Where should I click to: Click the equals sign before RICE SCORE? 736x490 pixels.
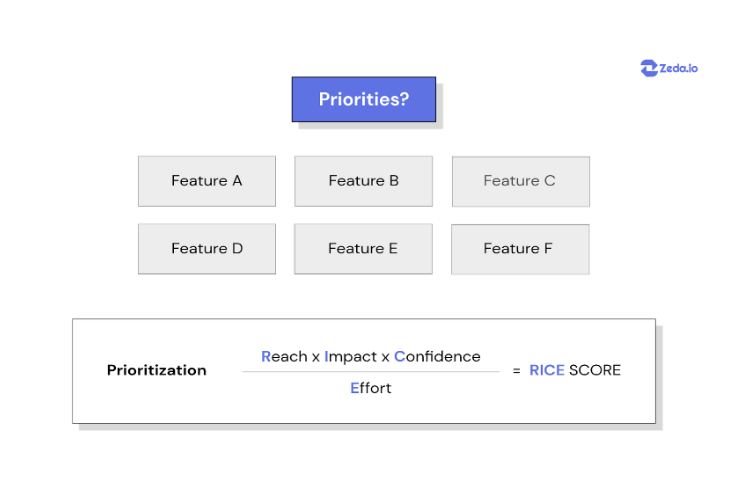[517, 370]
